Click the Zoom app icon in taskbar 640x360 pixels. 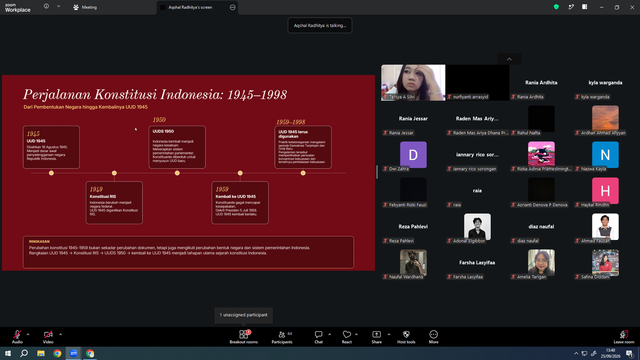74,353
